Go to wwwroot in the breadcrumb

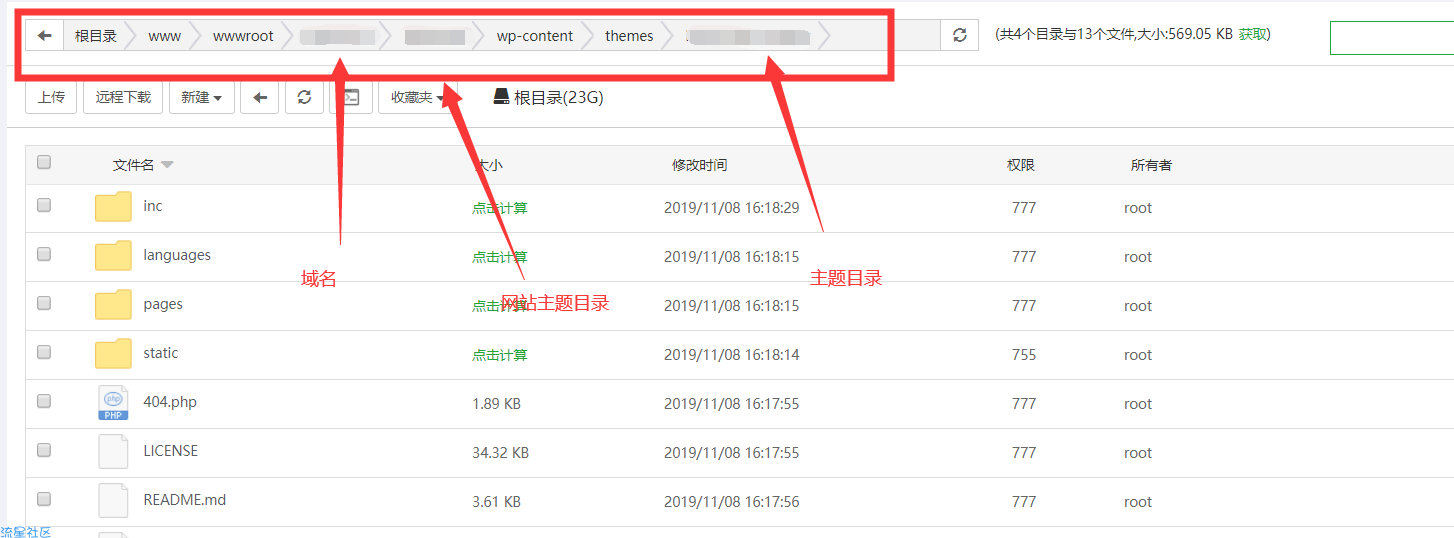[243, 36]
